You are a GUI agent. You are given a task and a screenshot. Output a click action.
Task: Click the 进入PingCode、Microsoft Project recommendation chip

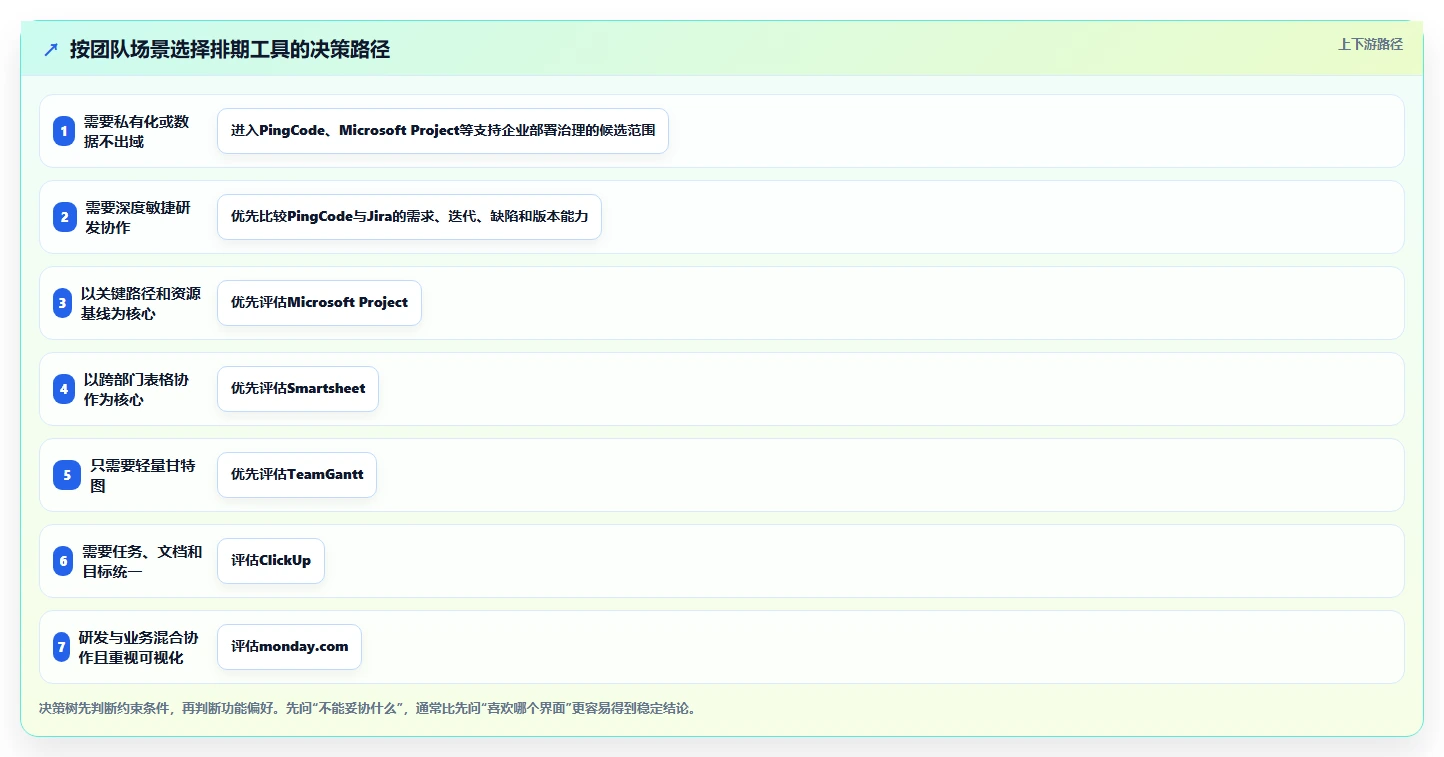pyautogui.click(x=443, y=131)
